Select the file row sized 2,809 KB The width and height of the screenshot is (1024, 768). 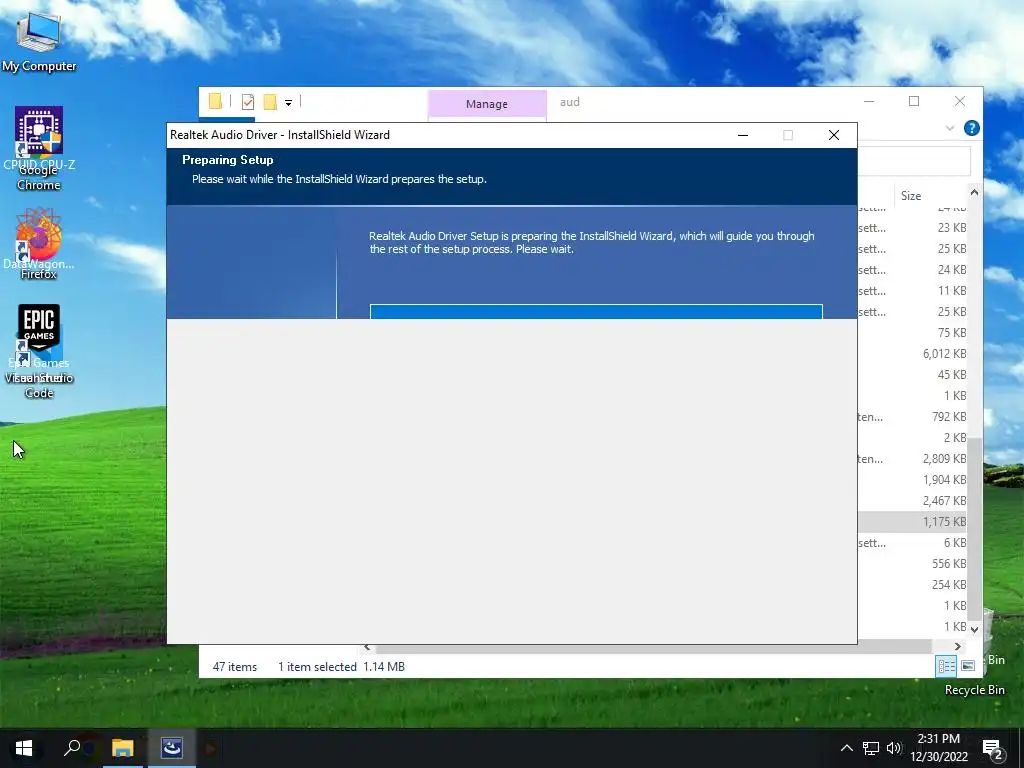912,458
